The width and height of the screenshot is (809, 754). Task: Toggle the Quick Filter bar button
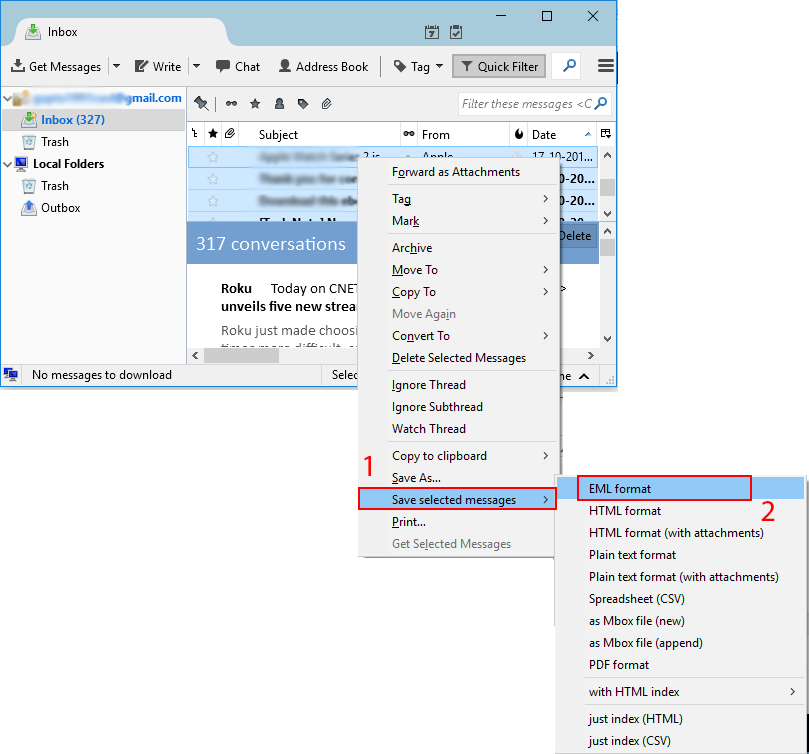point(497,66)
